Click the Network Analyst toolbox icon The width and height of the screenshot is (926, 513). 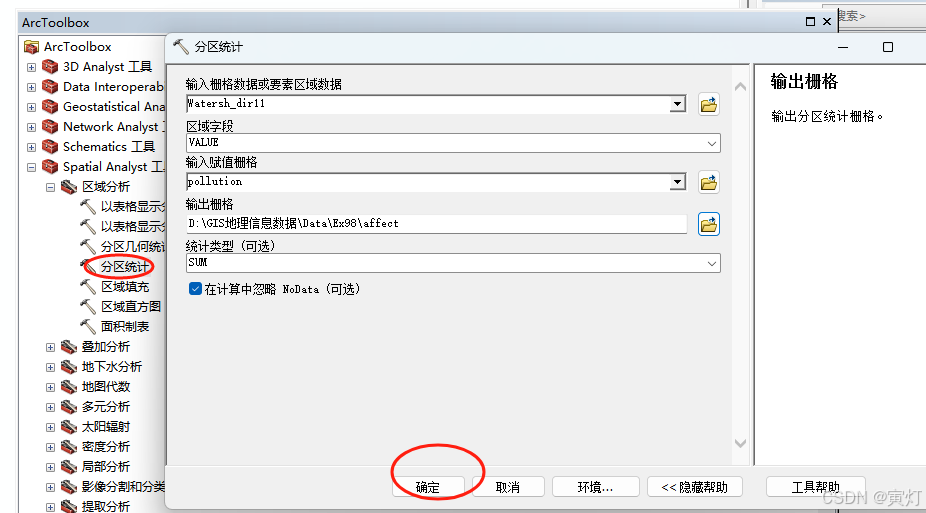tap(50, 127)
